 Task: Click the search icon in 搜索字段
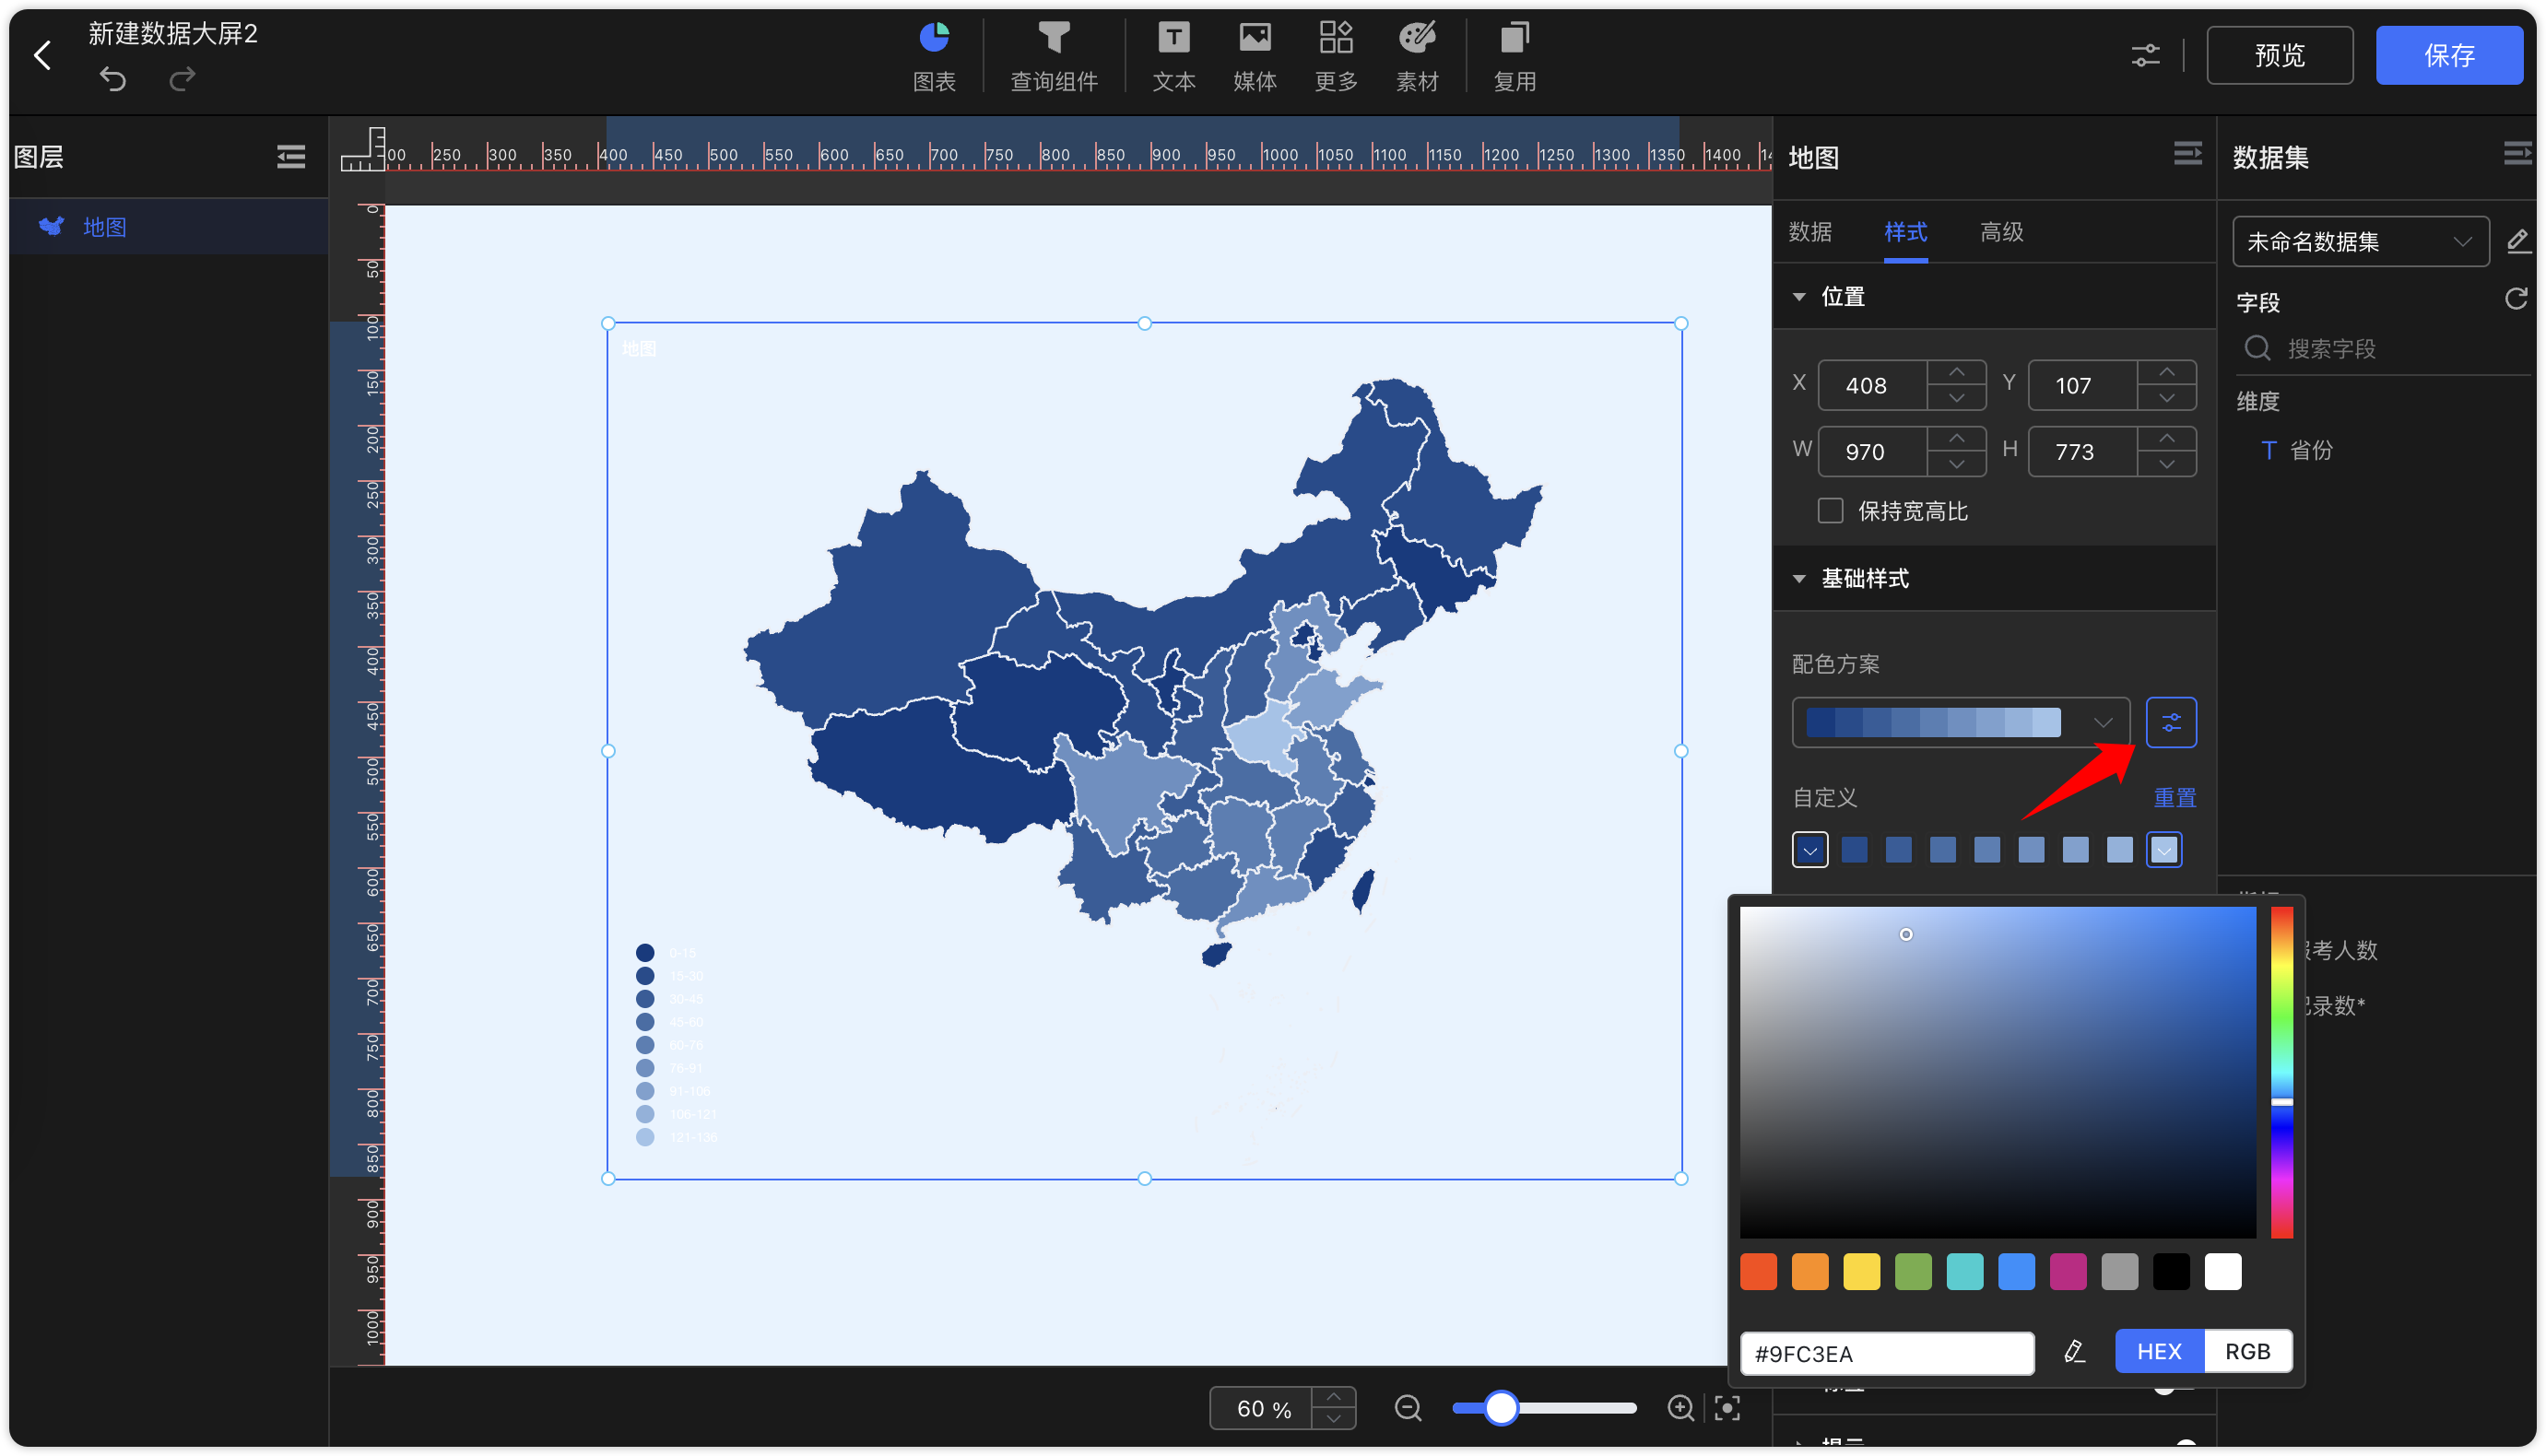pos(2258,348)
